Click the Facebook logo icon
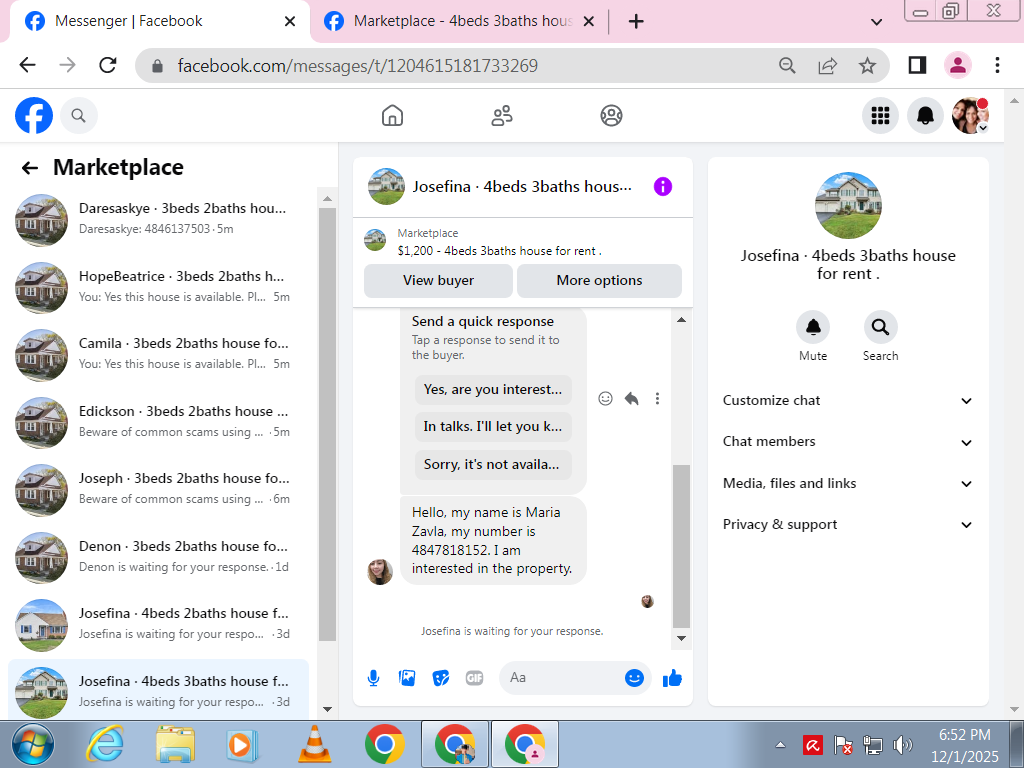The image size is (1024, 768). point(34,116)
